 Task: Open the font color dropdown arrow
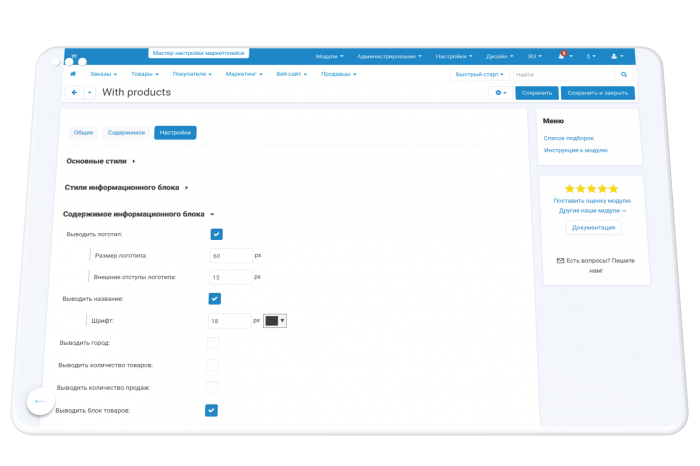coord(282,320)
